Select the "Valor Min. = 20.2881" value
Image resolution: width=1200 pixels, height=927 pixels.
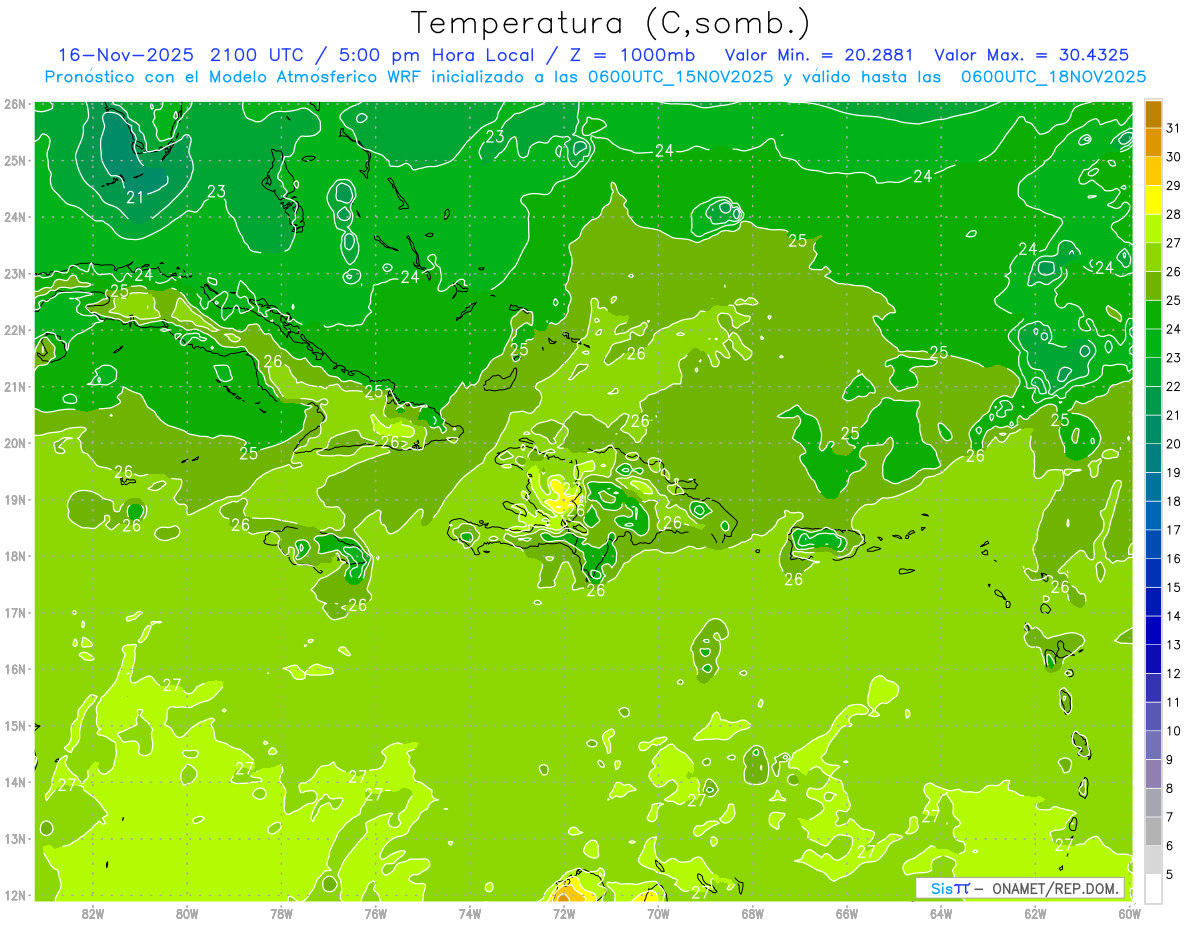[x=819, y=55]
